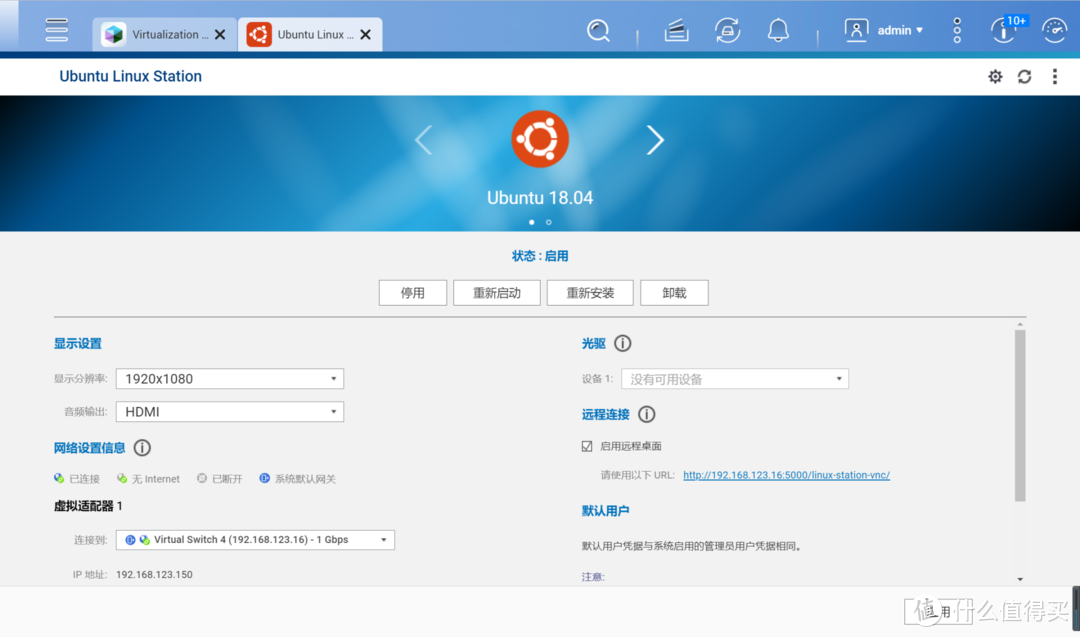Refresh Ubuntu Linux Station
Image resolution: width=1080 pixels, height=637 pixels.
click(1024, 76)
